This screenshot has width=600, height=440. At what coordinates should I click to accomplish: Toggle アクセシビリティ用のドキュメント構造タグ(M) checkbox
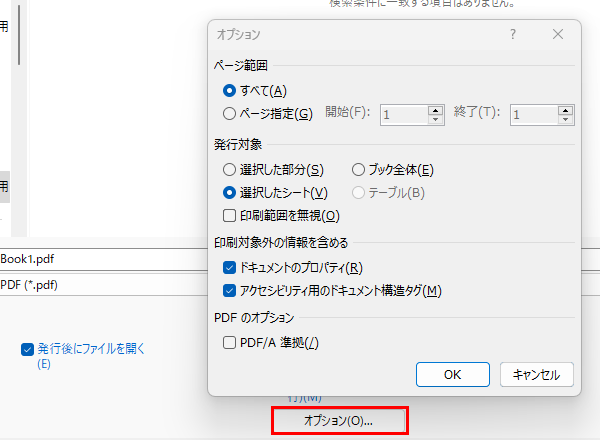tap(230, 291)
